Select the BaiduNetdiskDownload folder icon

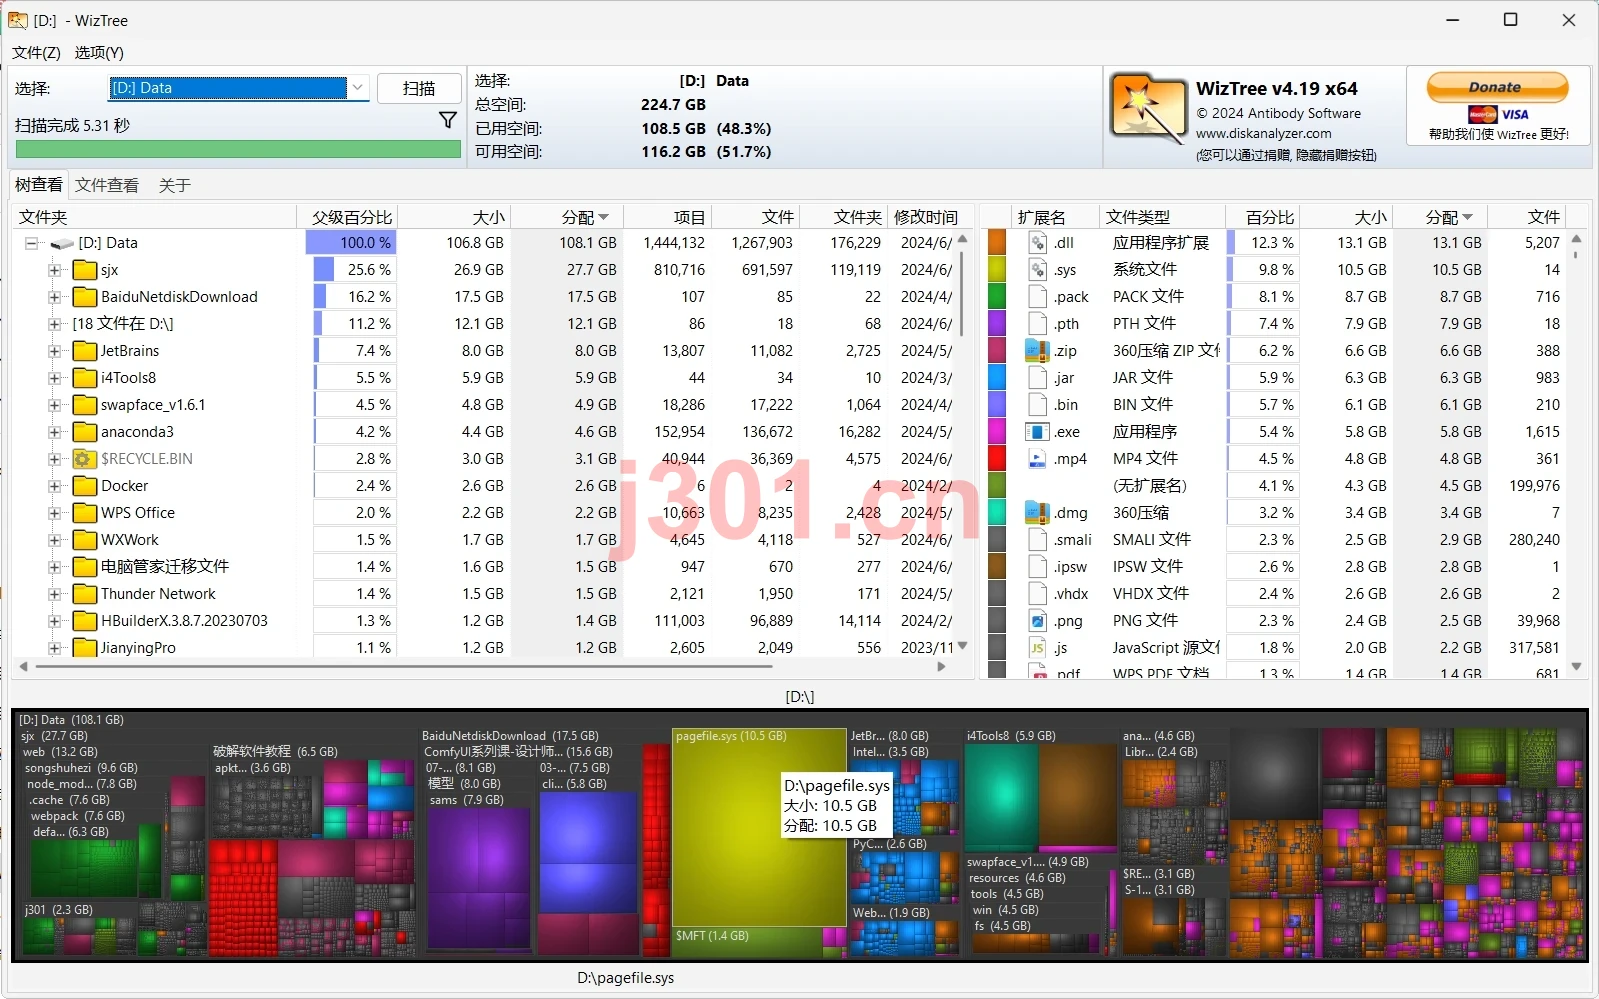click(85, 297)
